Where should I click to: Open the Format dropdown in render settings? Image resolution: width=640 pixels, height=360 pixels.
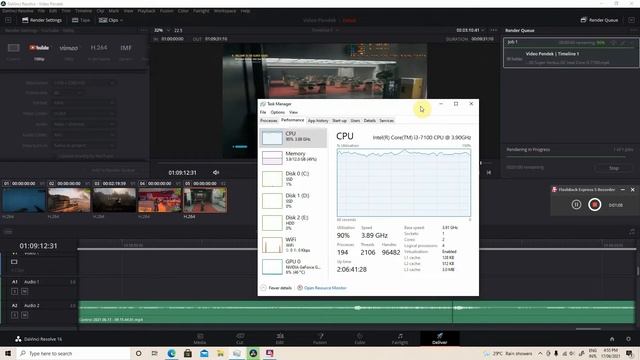[x=84, y=103]
